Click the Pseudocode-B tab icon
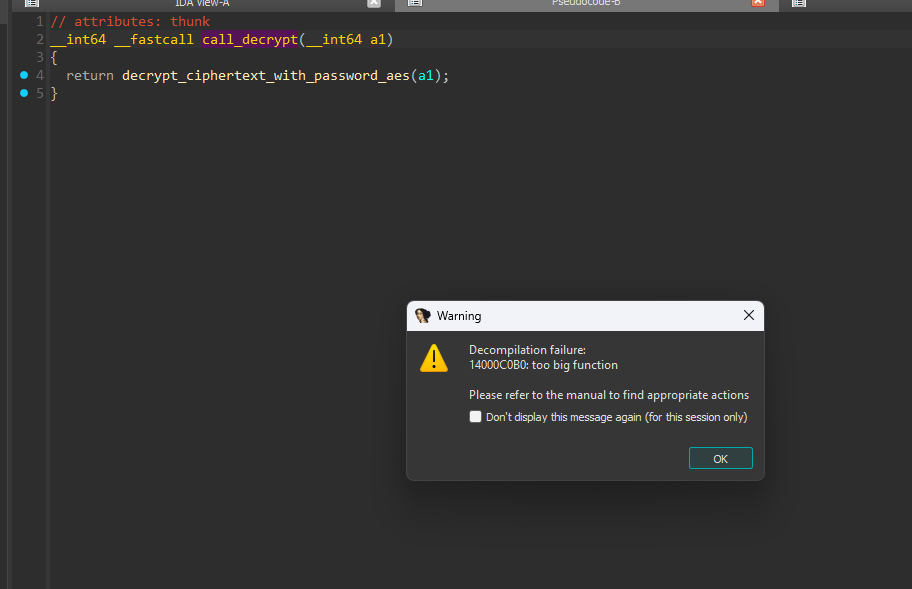This screenshot has width=912, height=589. click(x=415, y=4)
